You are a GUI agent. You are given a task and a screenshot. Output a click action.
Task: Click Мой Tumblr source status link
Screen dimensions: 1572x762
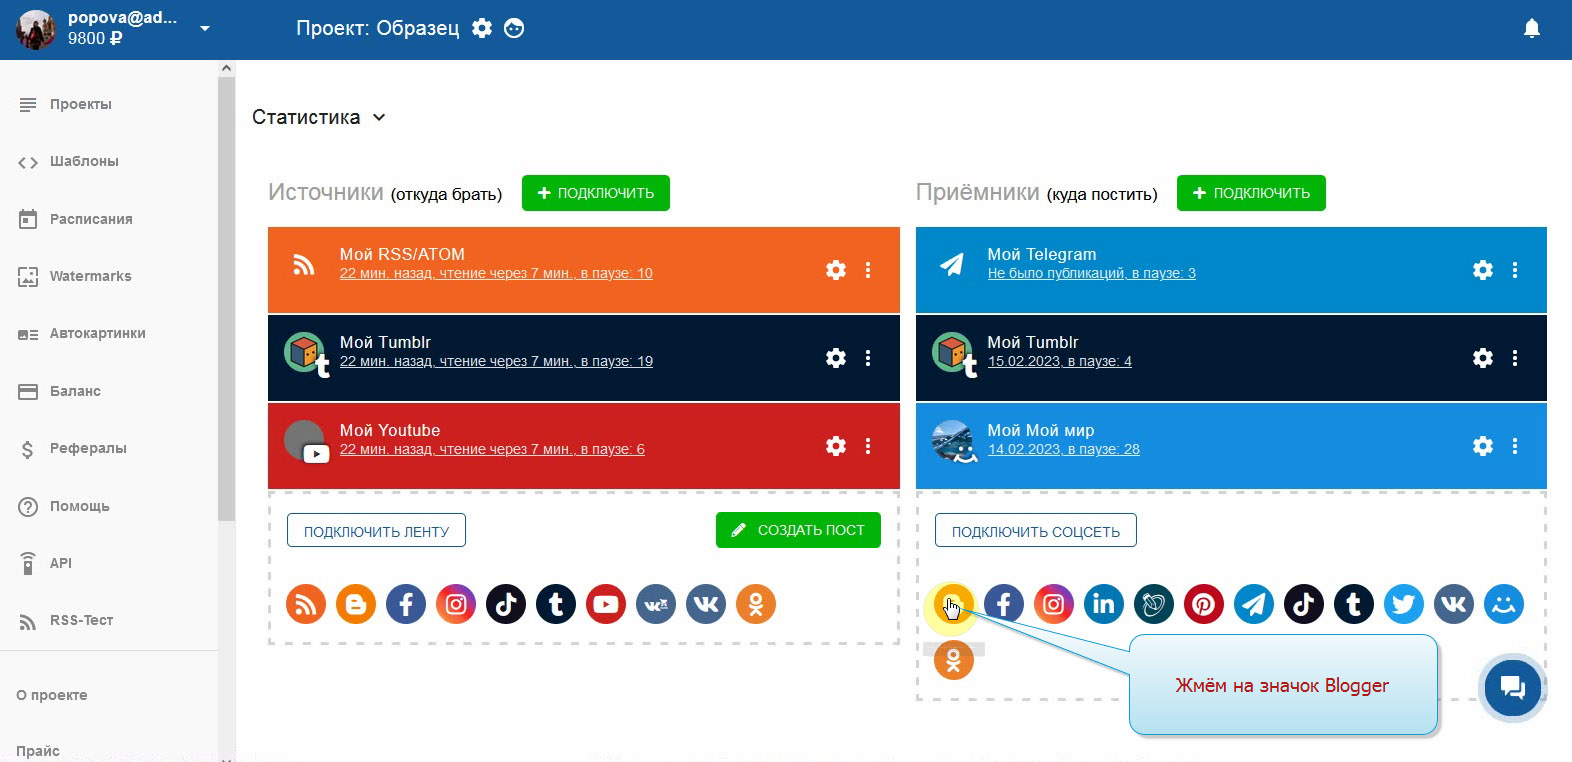click(496, 361)
